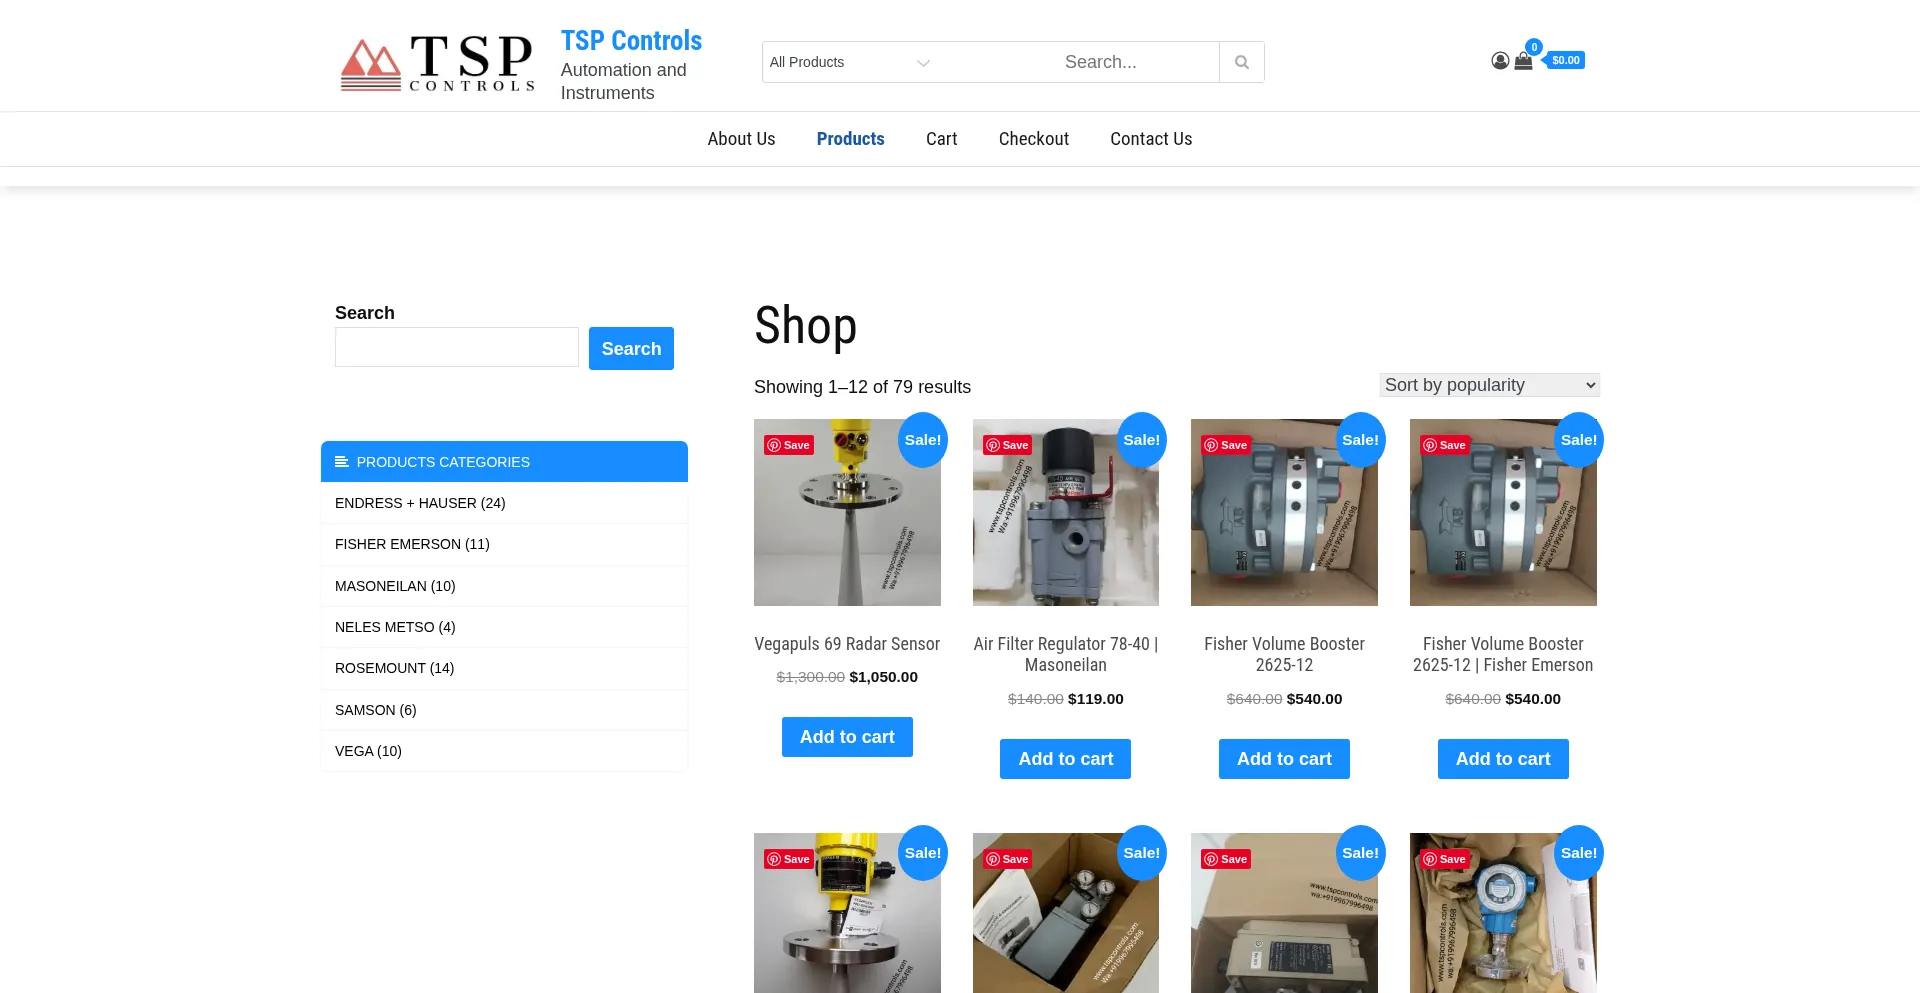Screen dimensions: 1920x993
Task: Open the SAMSON (6) category
Action: (376, 710)
